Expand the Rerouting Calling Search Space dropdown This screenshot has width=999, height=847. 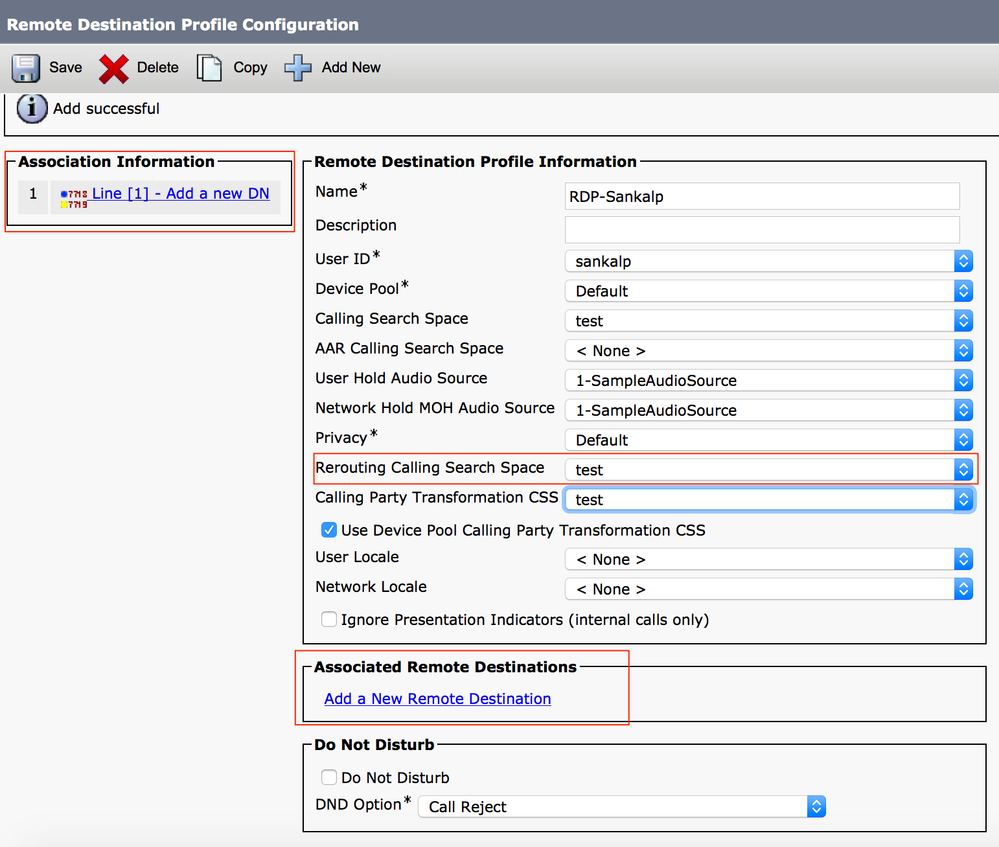[768, 470]
